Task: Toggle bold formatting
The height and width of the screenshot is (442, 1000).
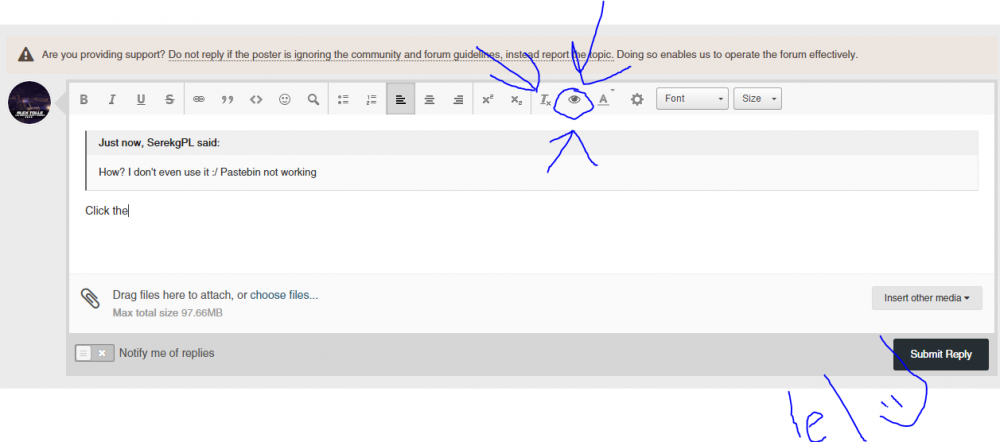Action: point(84,99)
